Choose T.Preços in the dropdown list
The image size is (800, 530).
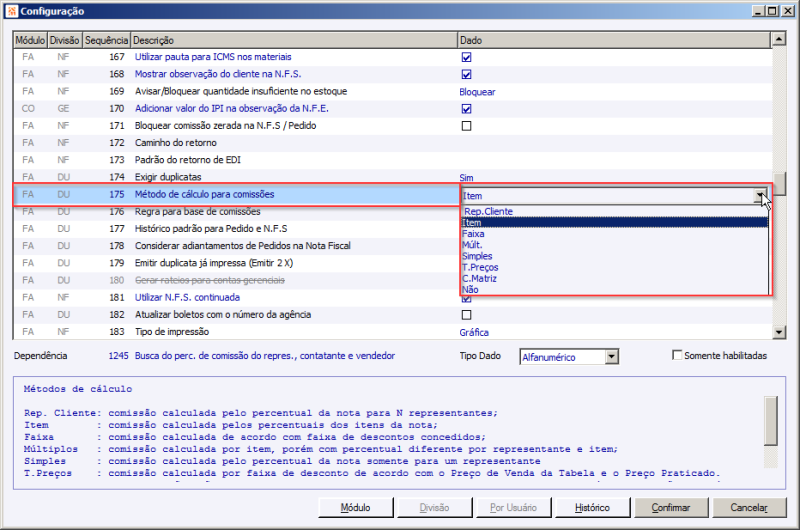pyautogui.click(x=614, y=267)
